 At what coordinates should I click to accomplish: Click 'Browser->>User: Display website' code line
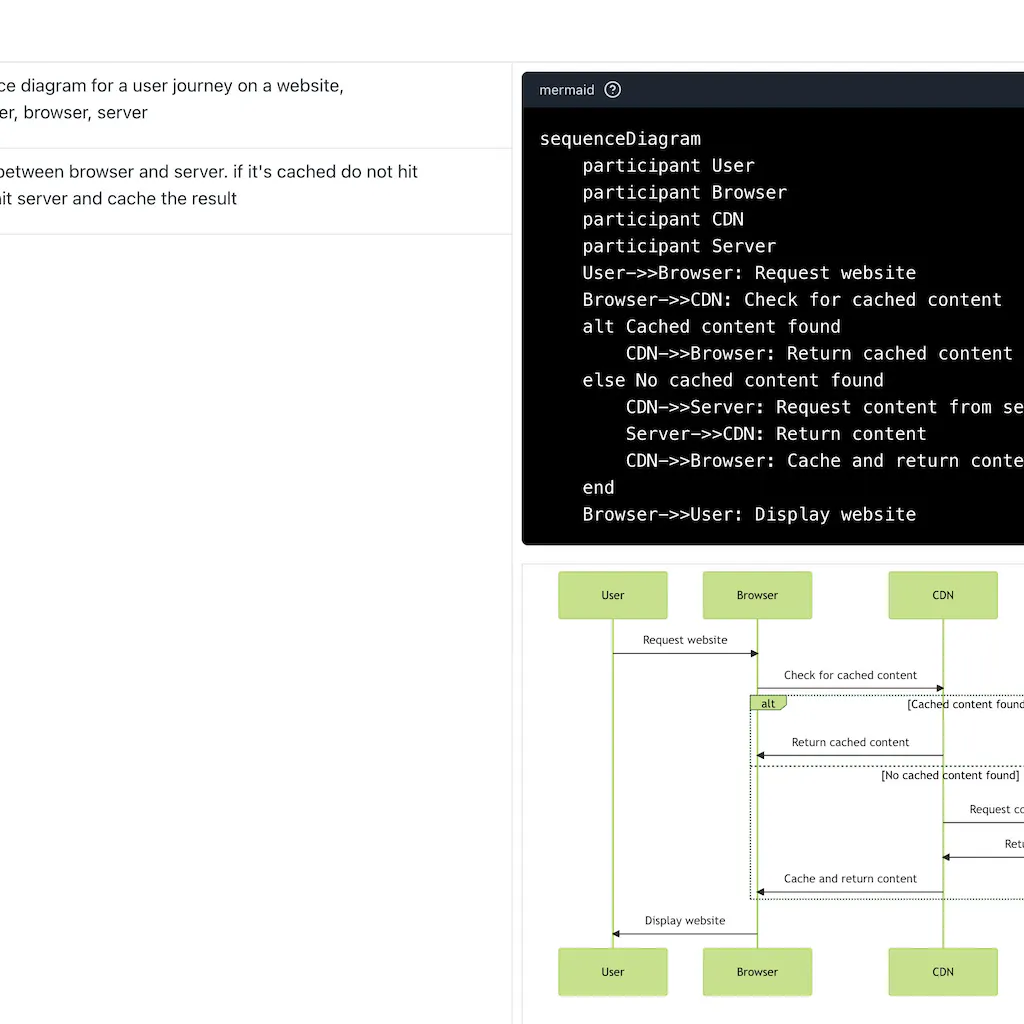749,514
